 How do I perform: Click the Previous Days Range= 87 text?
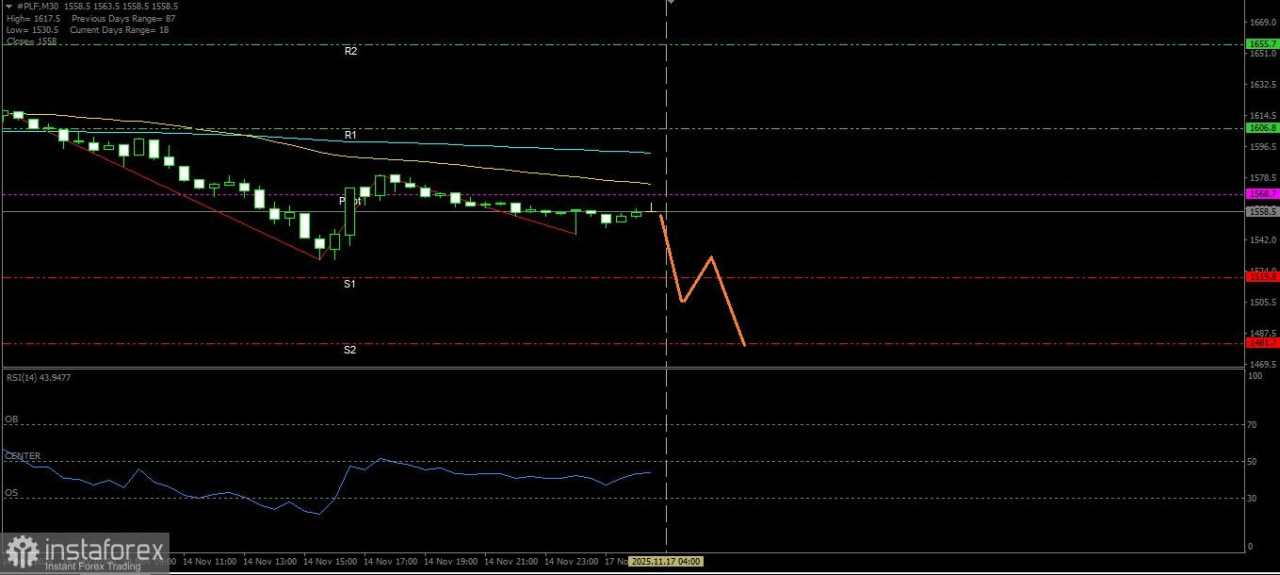point(124,18)
